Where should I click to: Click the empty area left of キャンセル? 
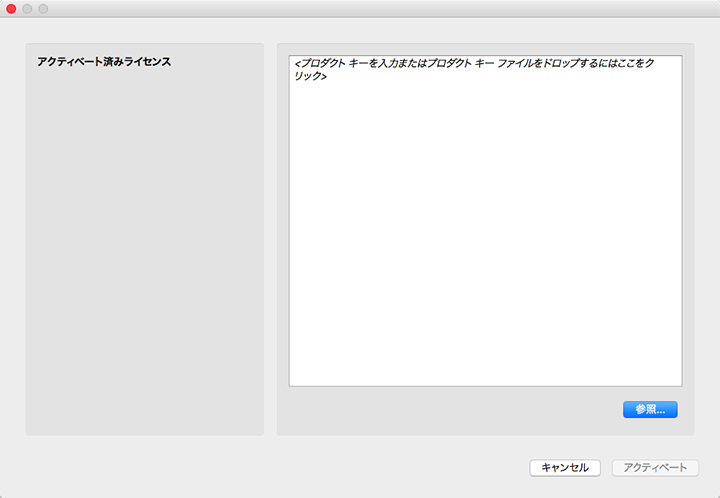[x=300, y=468]
